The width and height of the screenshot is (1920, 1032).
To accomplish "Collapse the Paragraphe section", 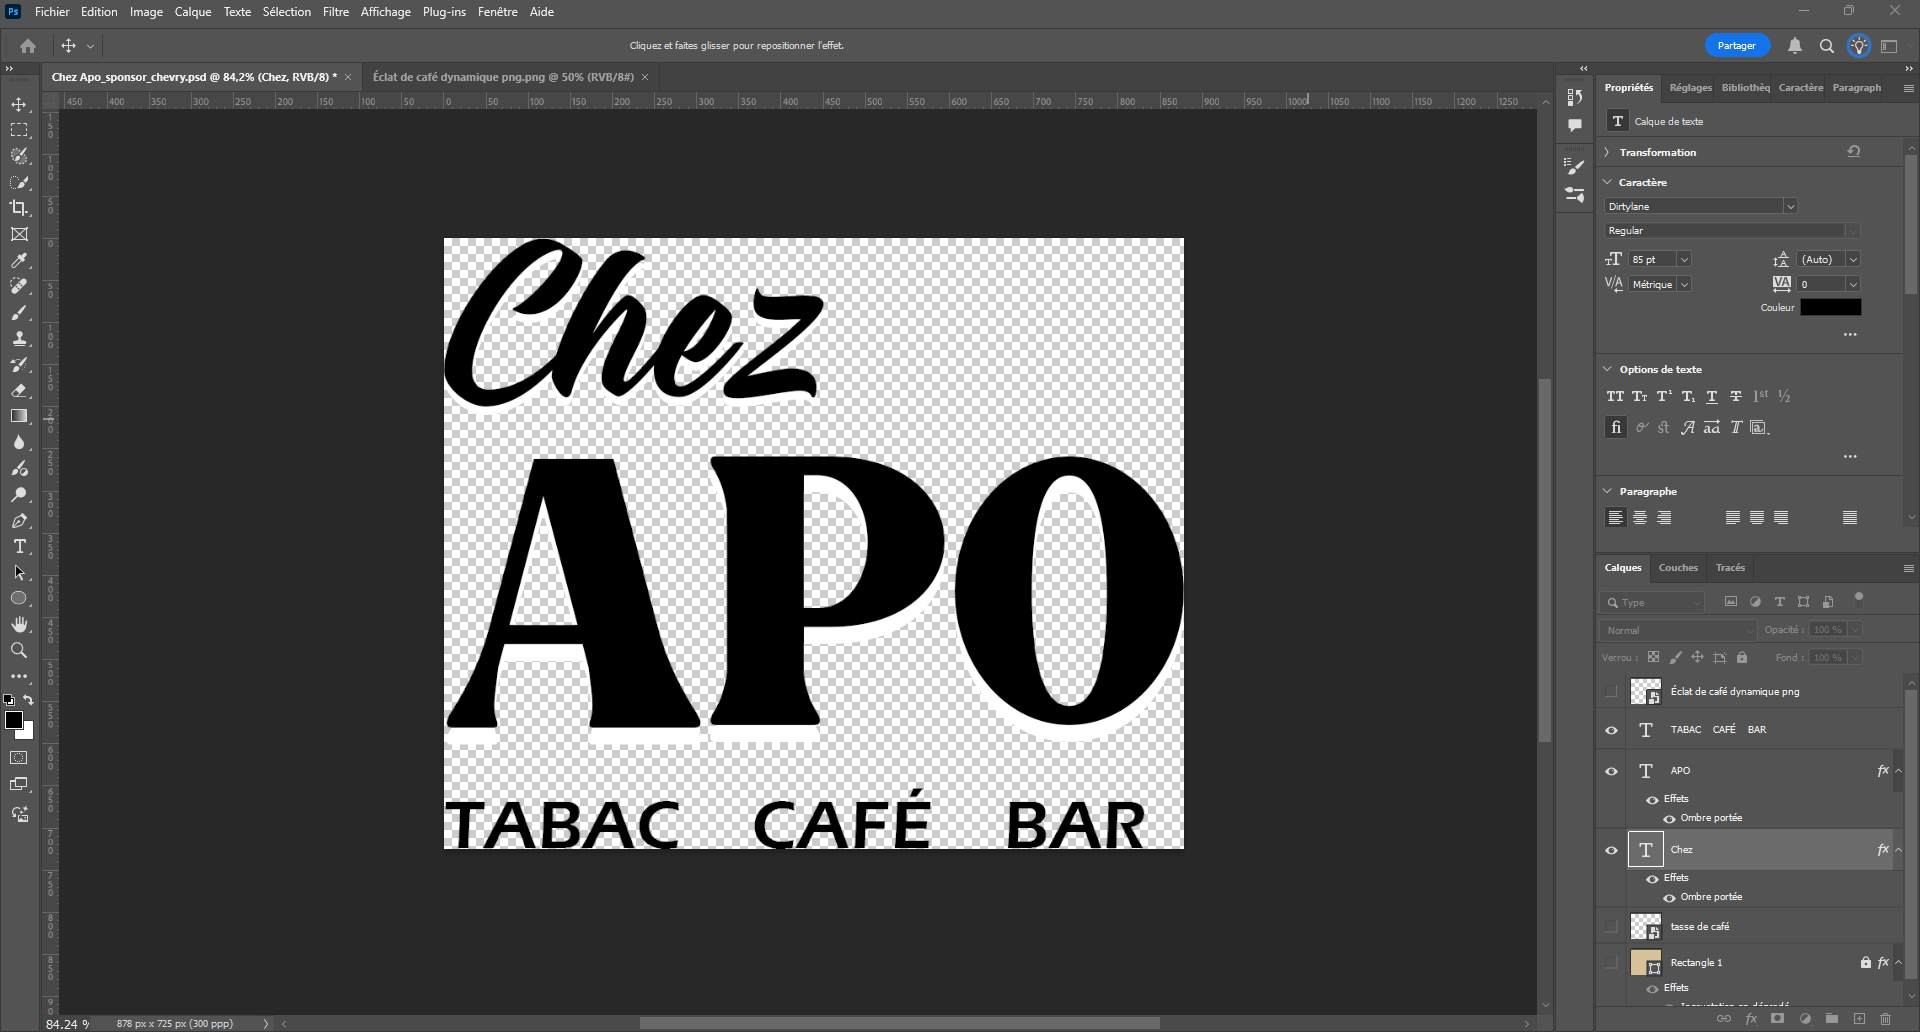I will tap(1608, 491).
